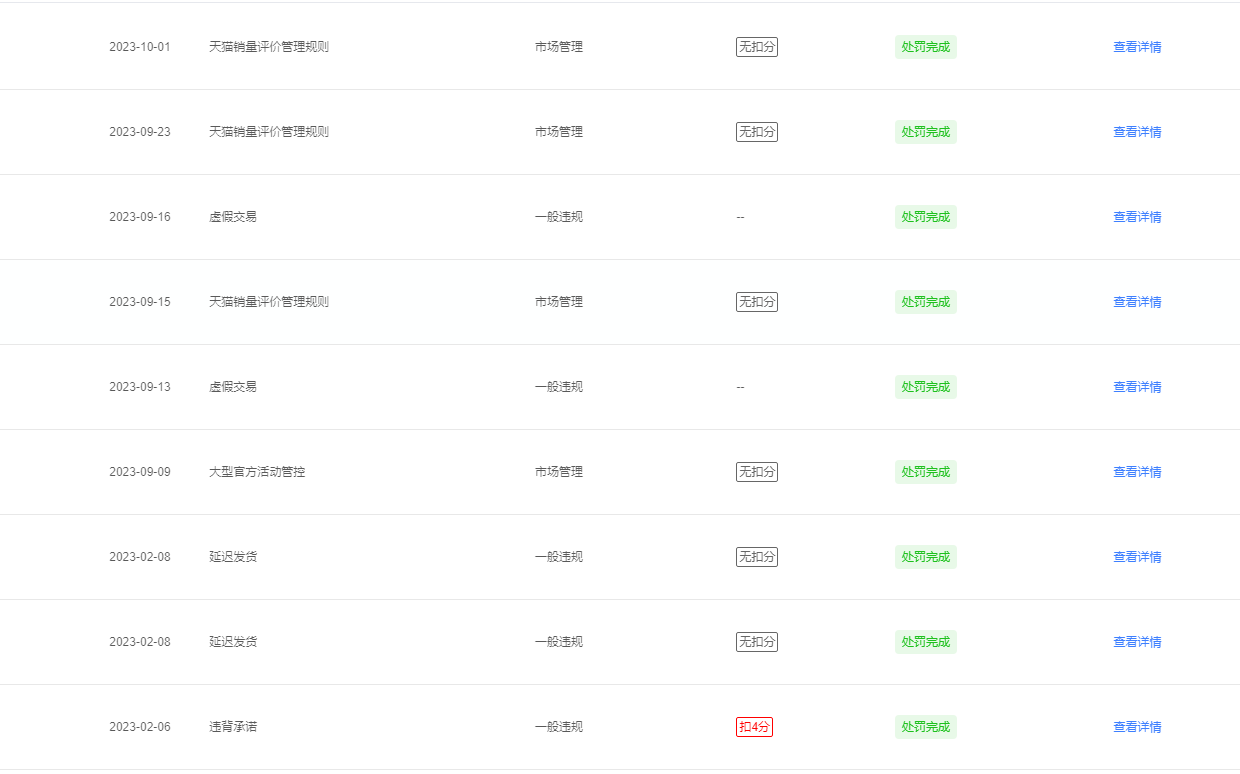Viewport: 1240px width, 774px height.
Task: Click the 2023-02-06 date cell
Action: coord(140,727)
